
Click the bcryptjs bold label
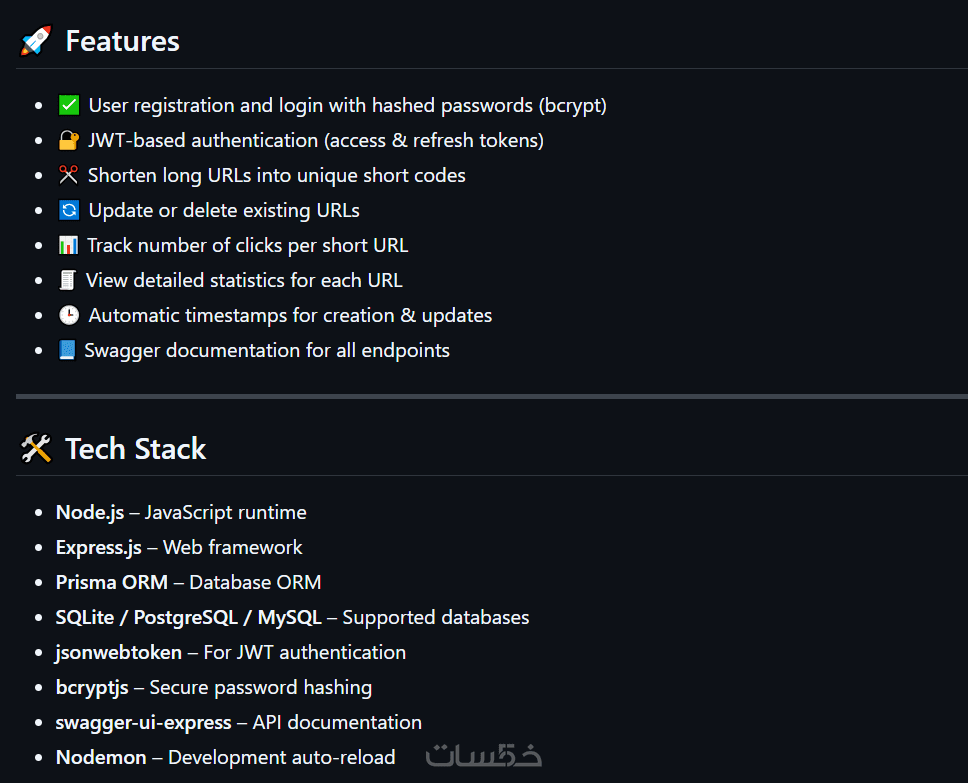[x=92, y=687]
